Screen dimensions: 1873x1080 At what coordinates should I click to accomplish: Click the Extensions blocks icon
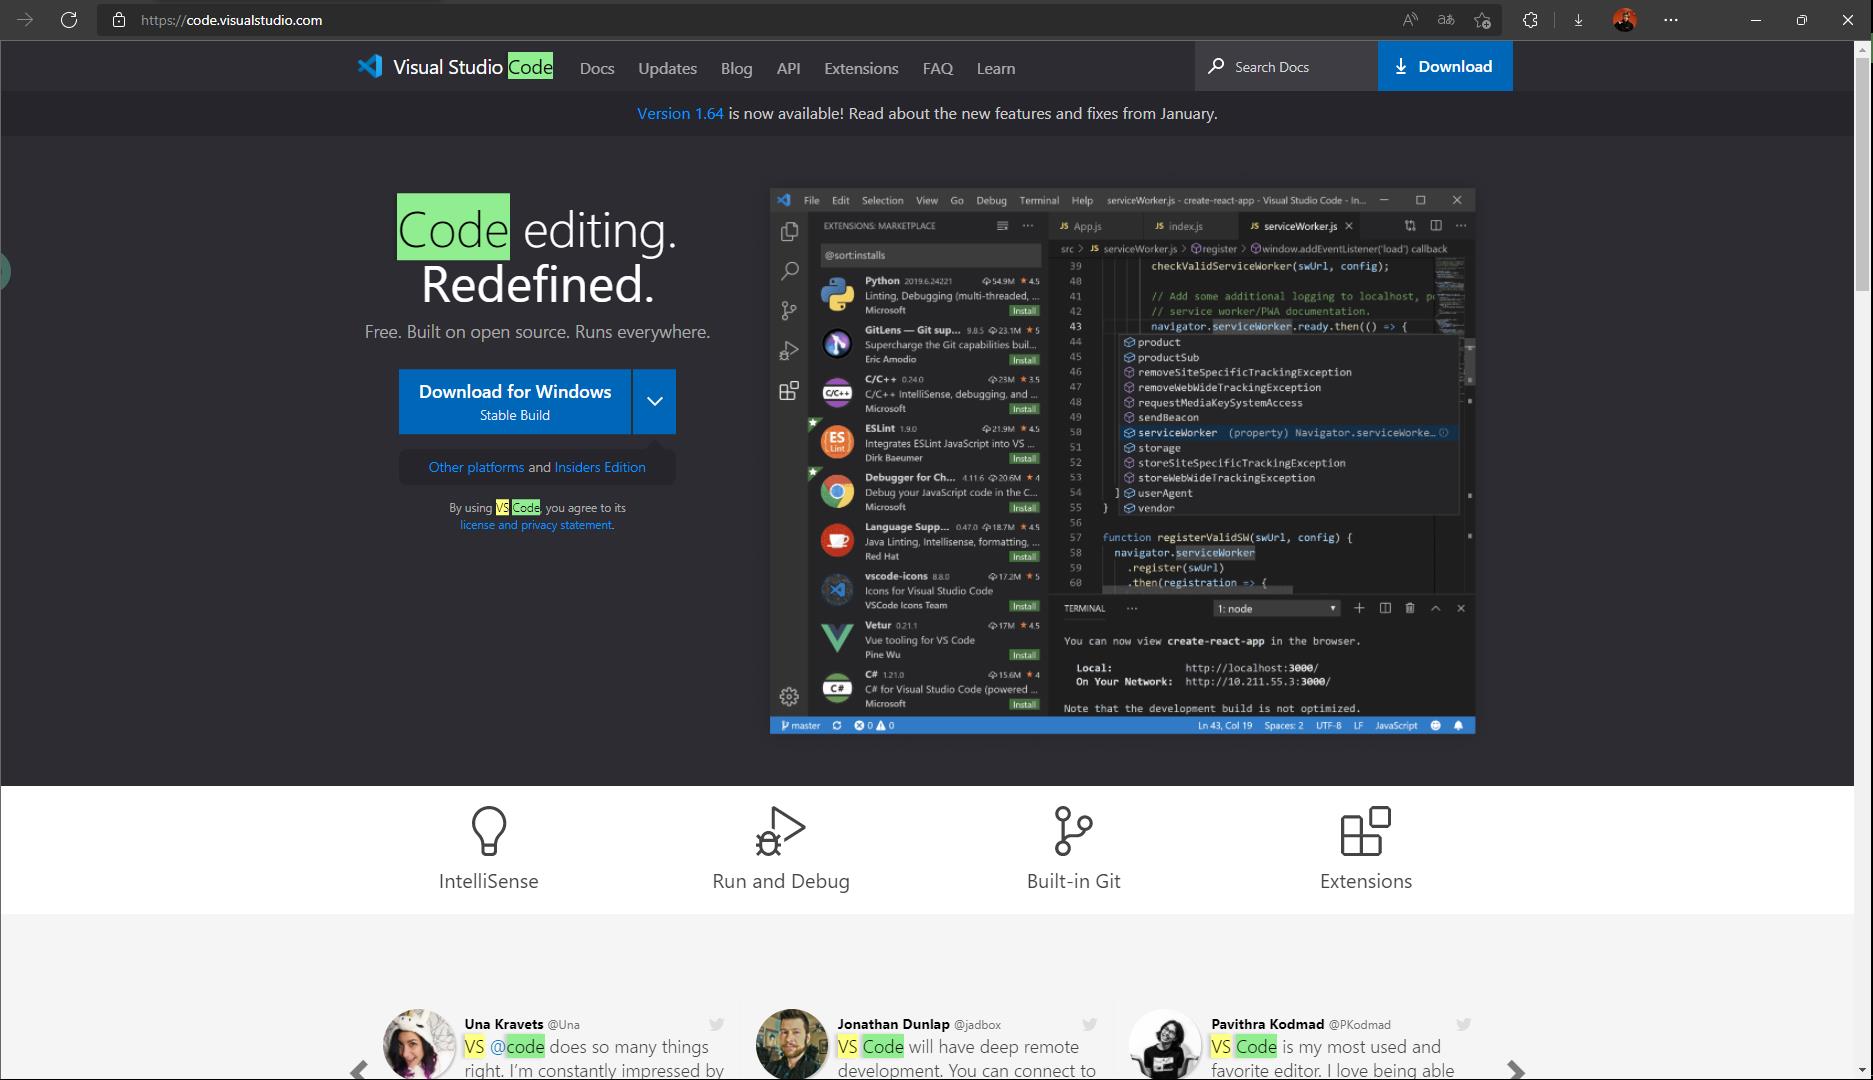click(1366, 831)
